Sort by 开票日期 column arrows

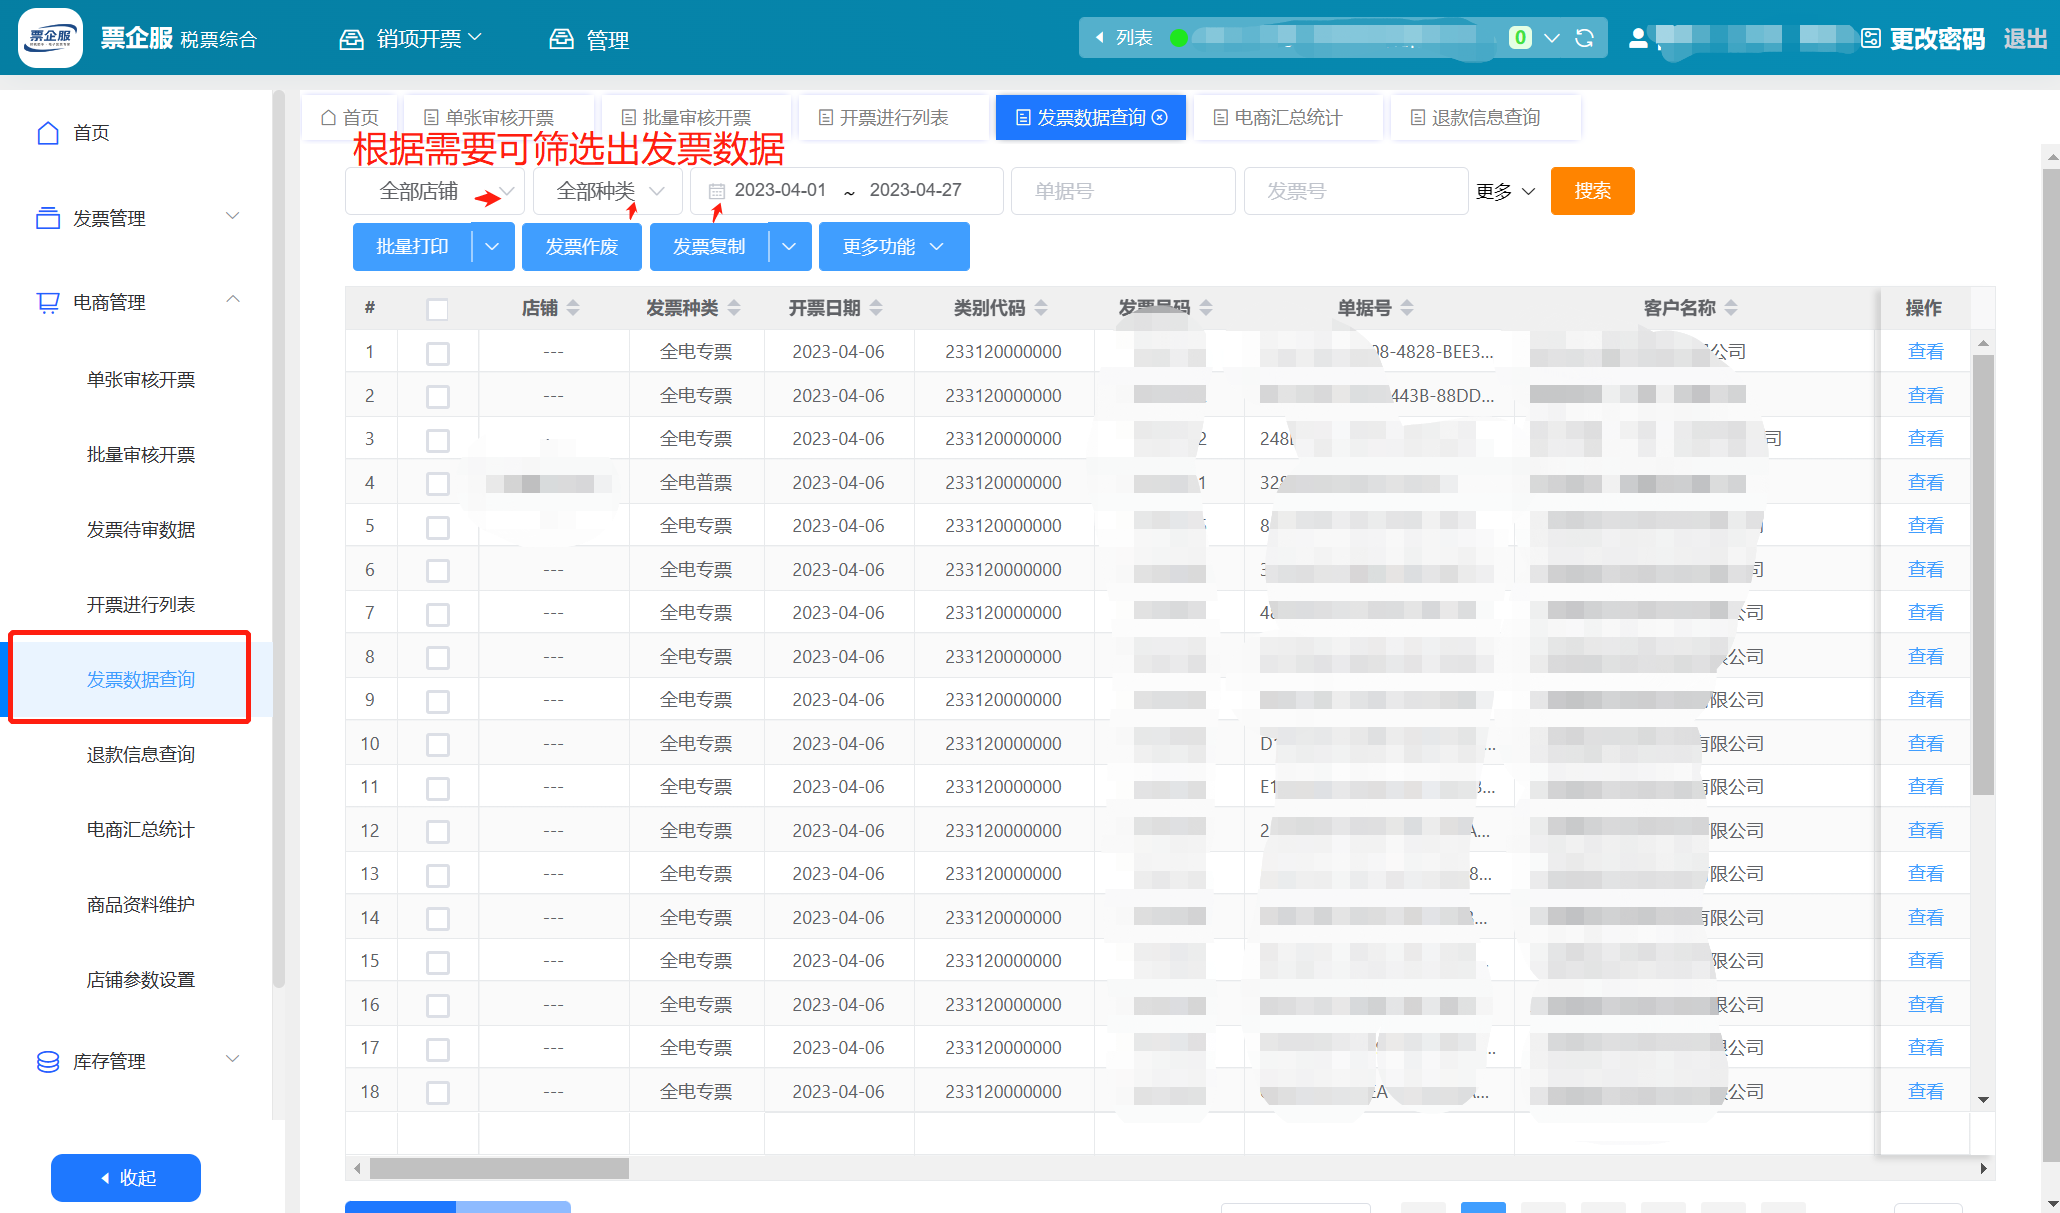(x=876, y=308)
